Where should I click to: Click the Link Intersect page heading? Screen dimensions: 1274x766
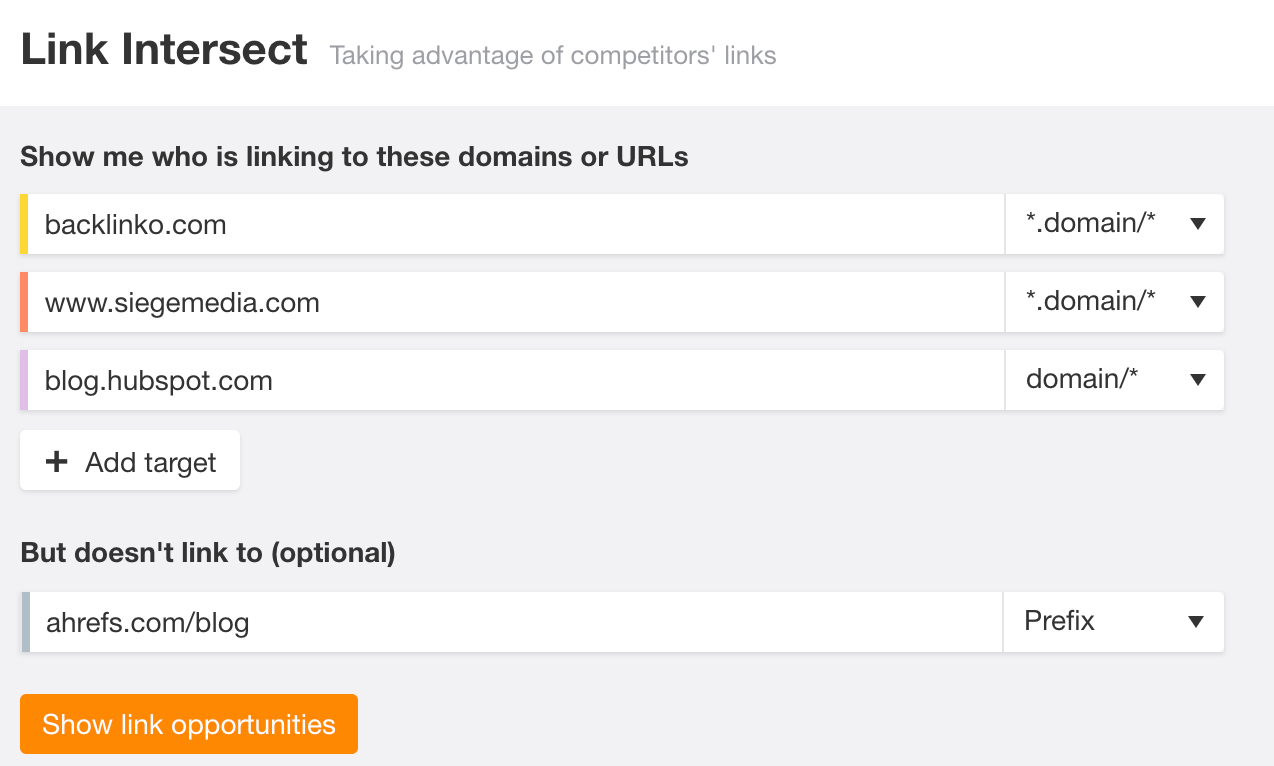tap(164, 49)
